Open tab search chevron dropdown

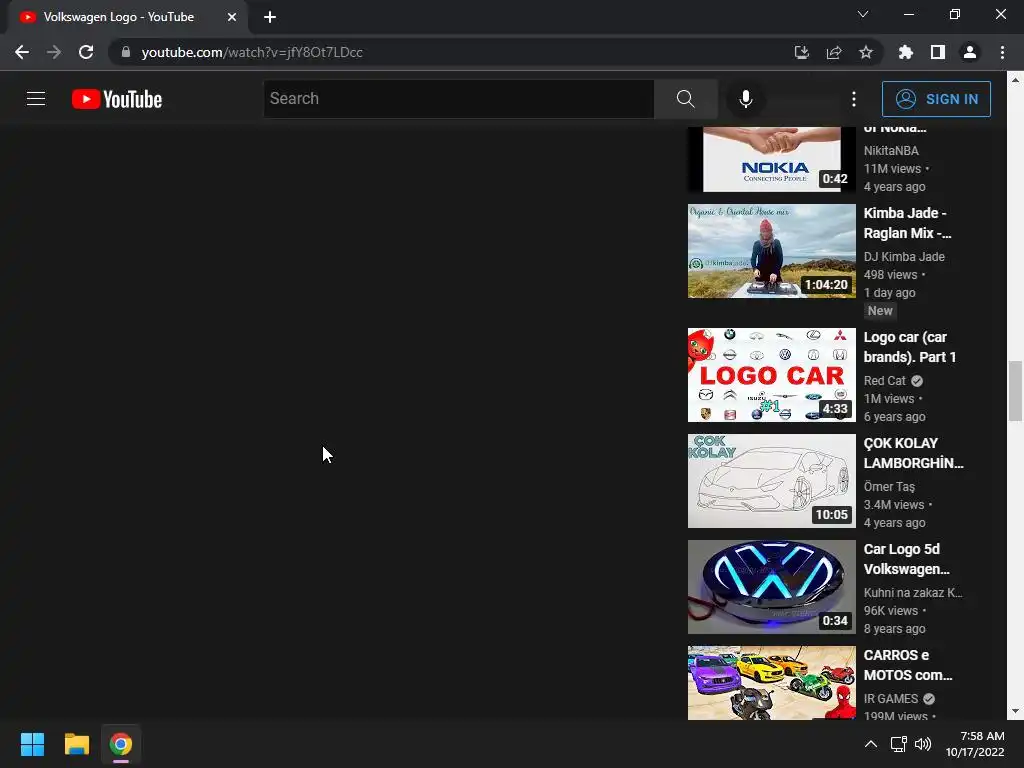click(x=863, y=14)
